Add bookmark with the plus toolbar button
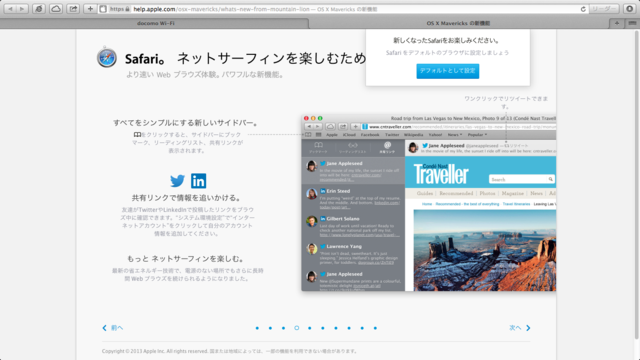 point(90,9)
